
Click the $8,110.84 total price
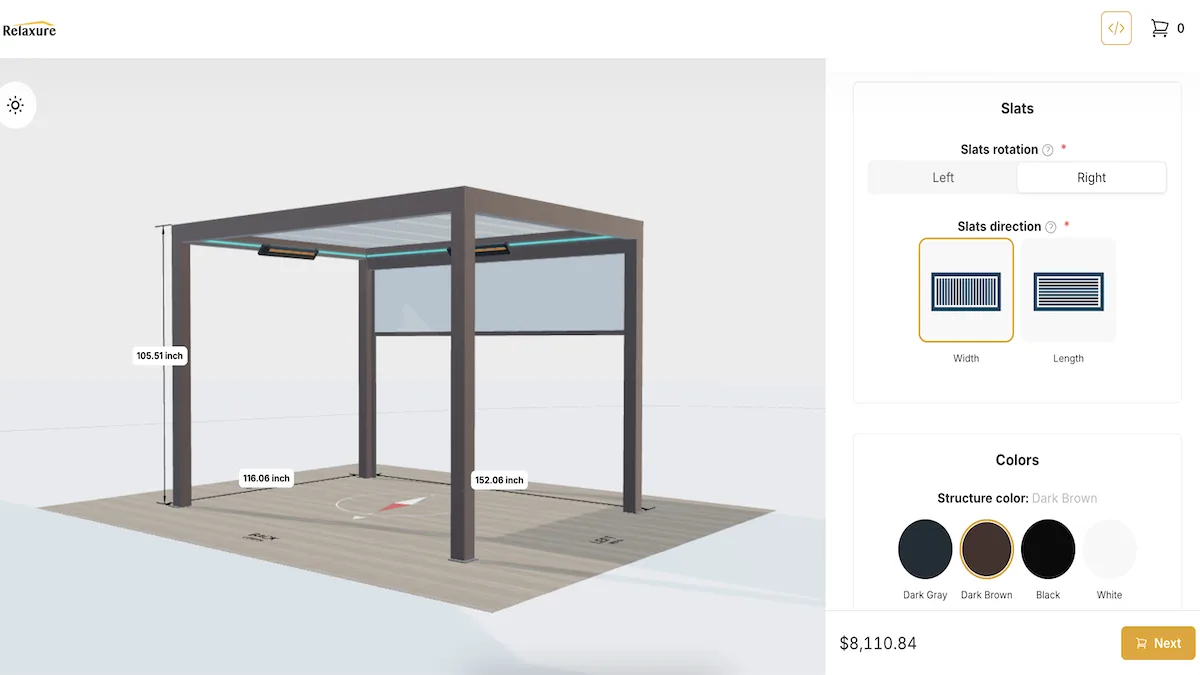(x=878, y=643)
